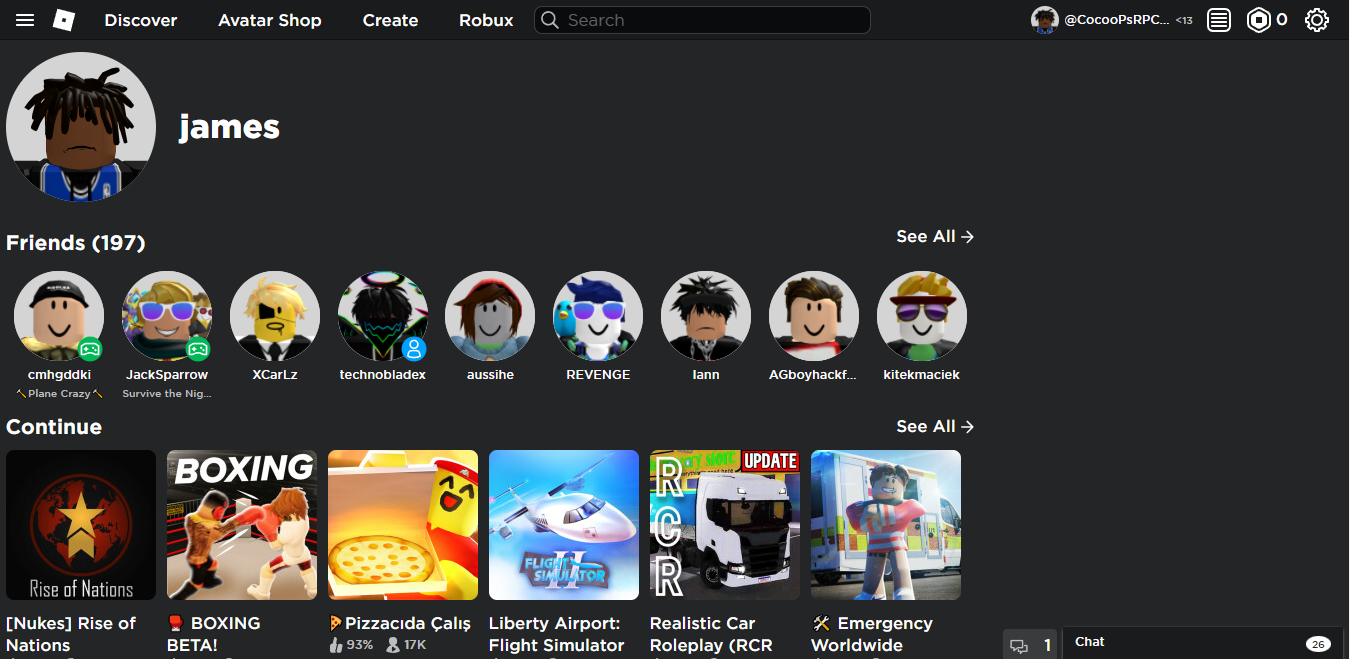Open the BOXING BETA game thumbnail
The image size is (1350, 659).
pyautogui.click(x=242, y=525)
